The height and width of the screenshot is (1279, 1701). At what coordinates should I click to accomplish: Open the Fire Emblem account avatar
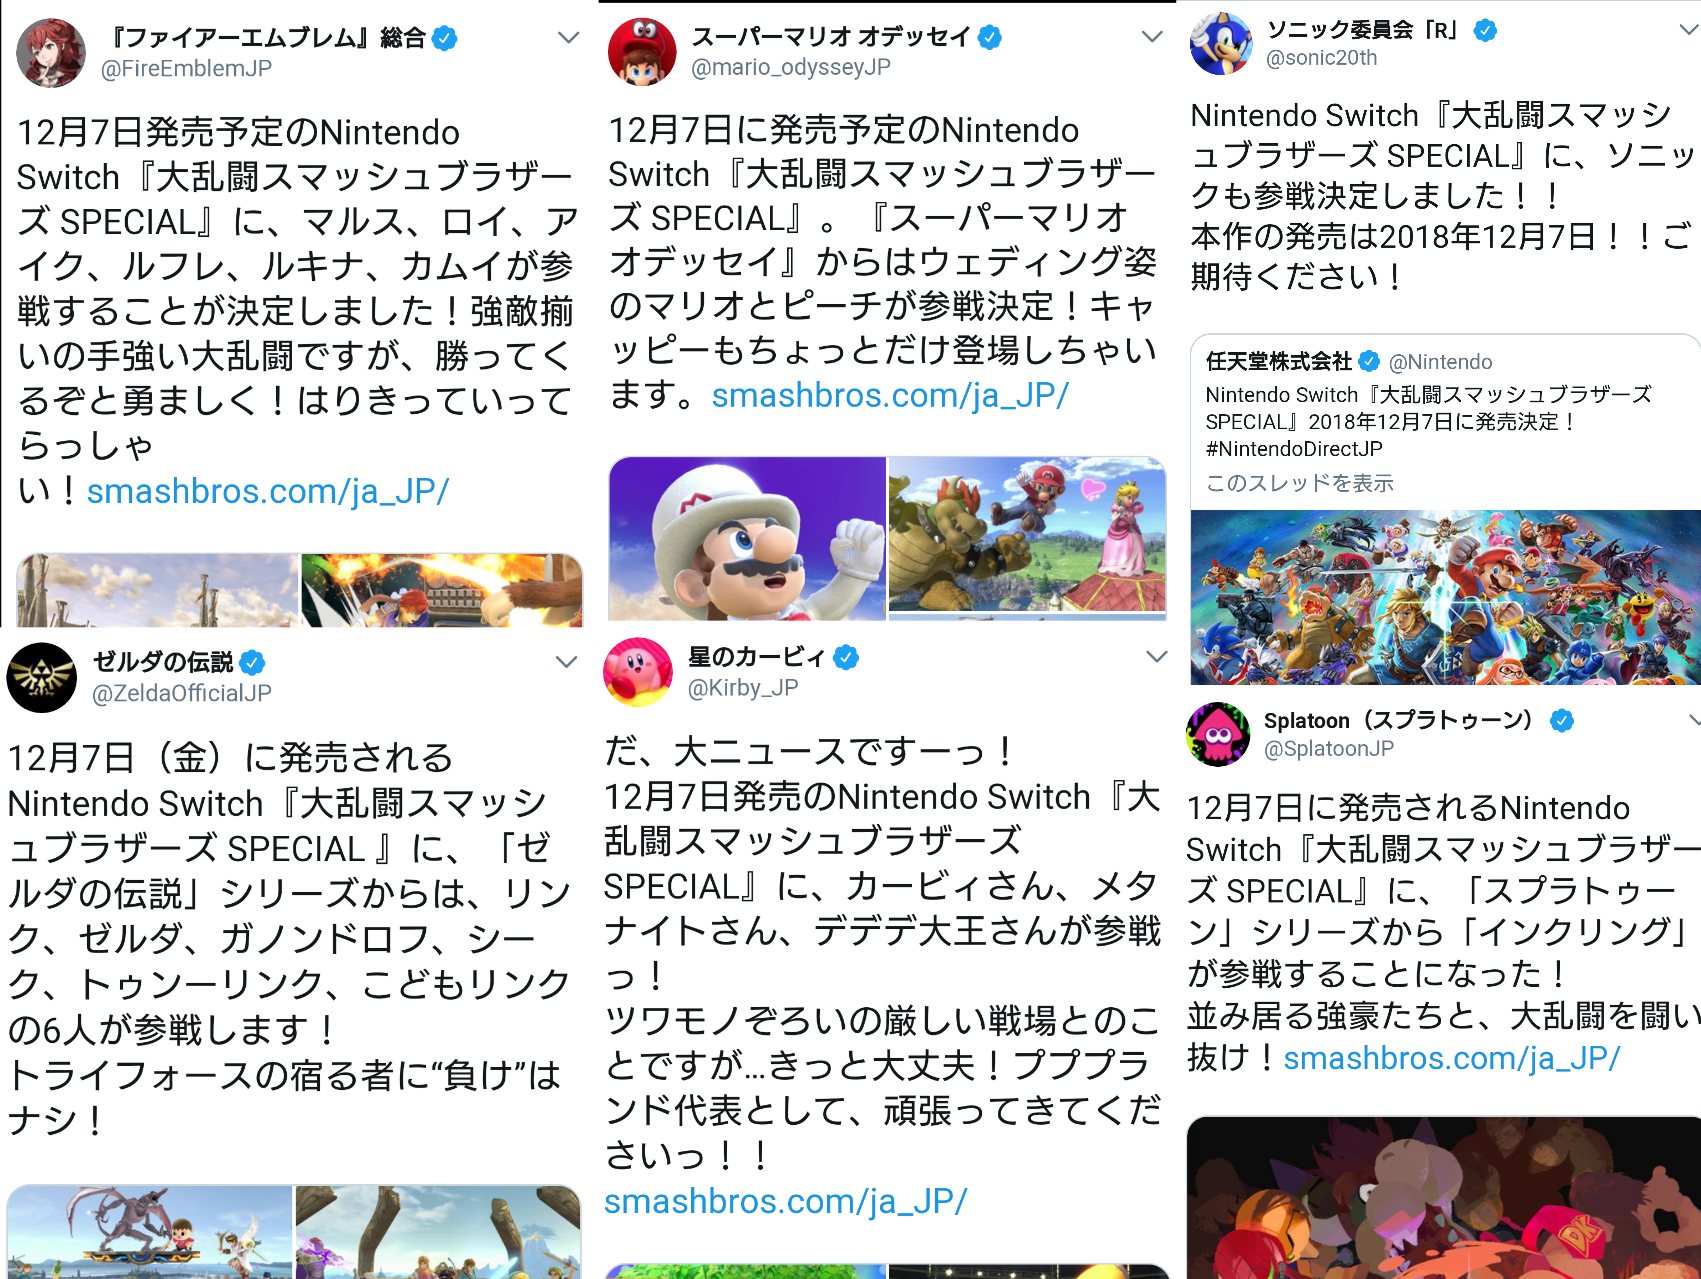pyautogui.click(x=51, y=53)
